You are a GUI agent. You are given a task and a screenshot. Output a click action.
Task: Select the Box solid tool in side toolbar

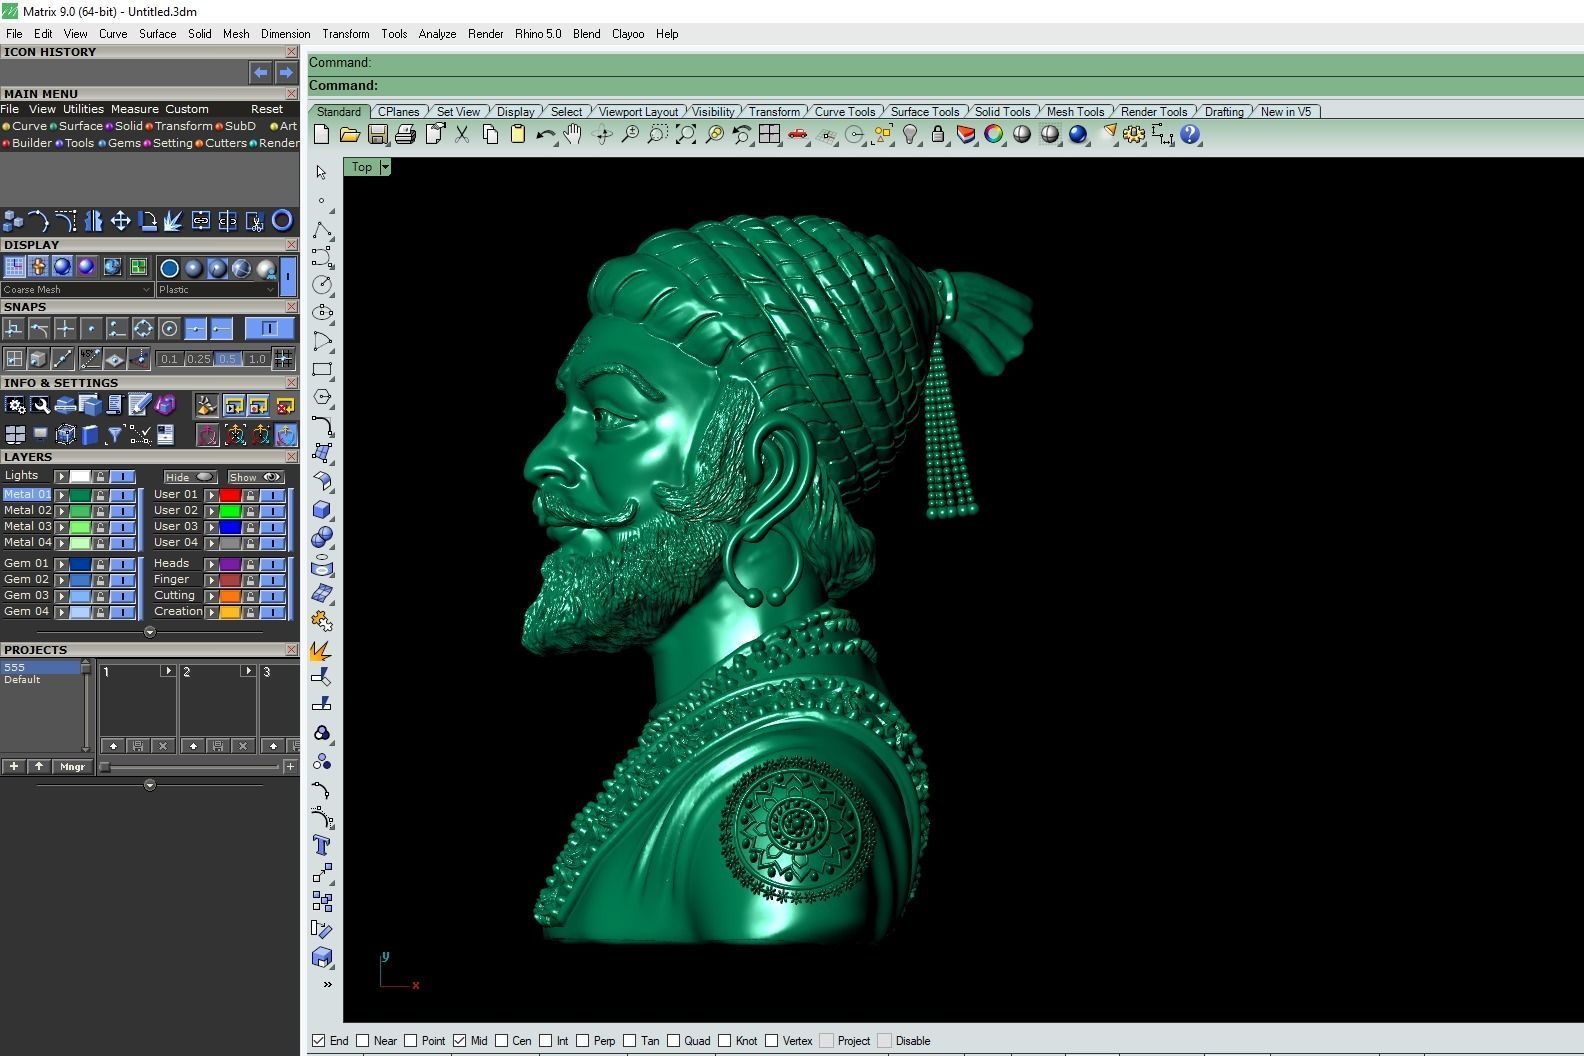coord(322,510)
